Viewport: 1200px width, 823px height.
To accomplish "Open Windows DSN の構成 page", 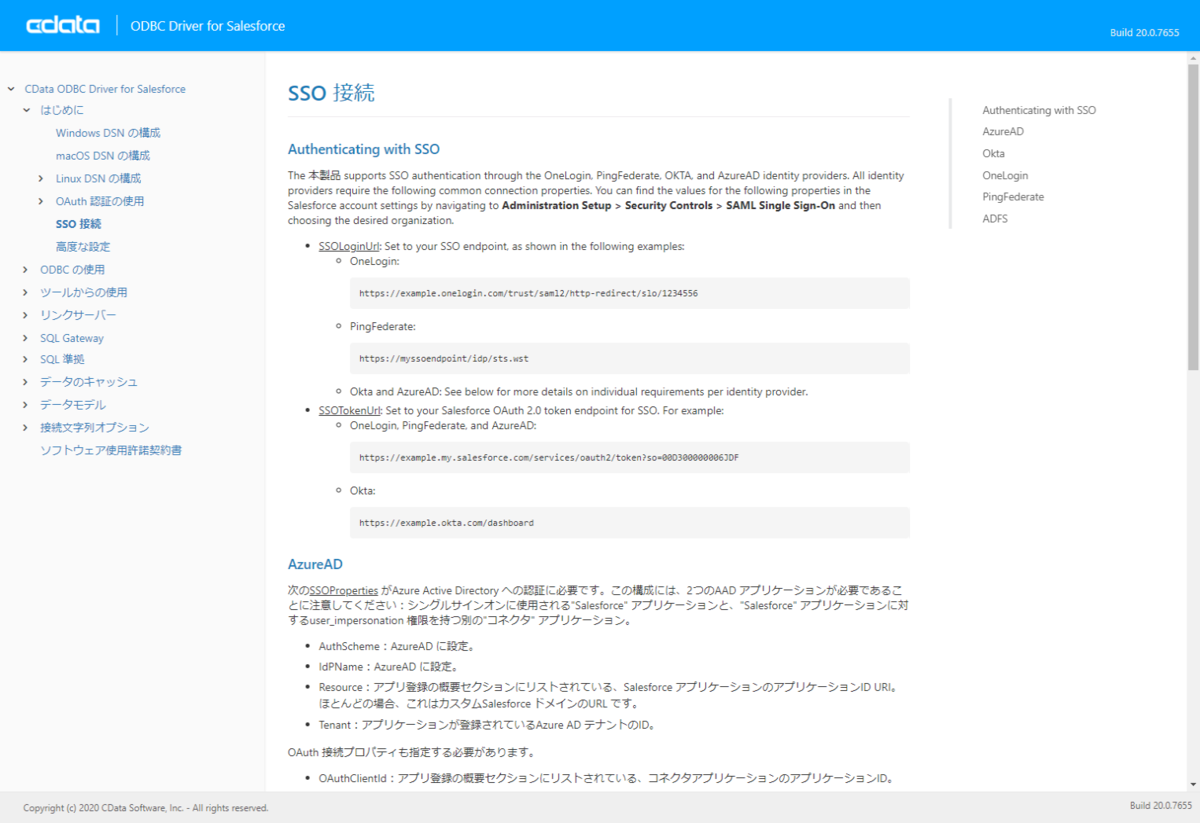I will [x=108, y=133].
